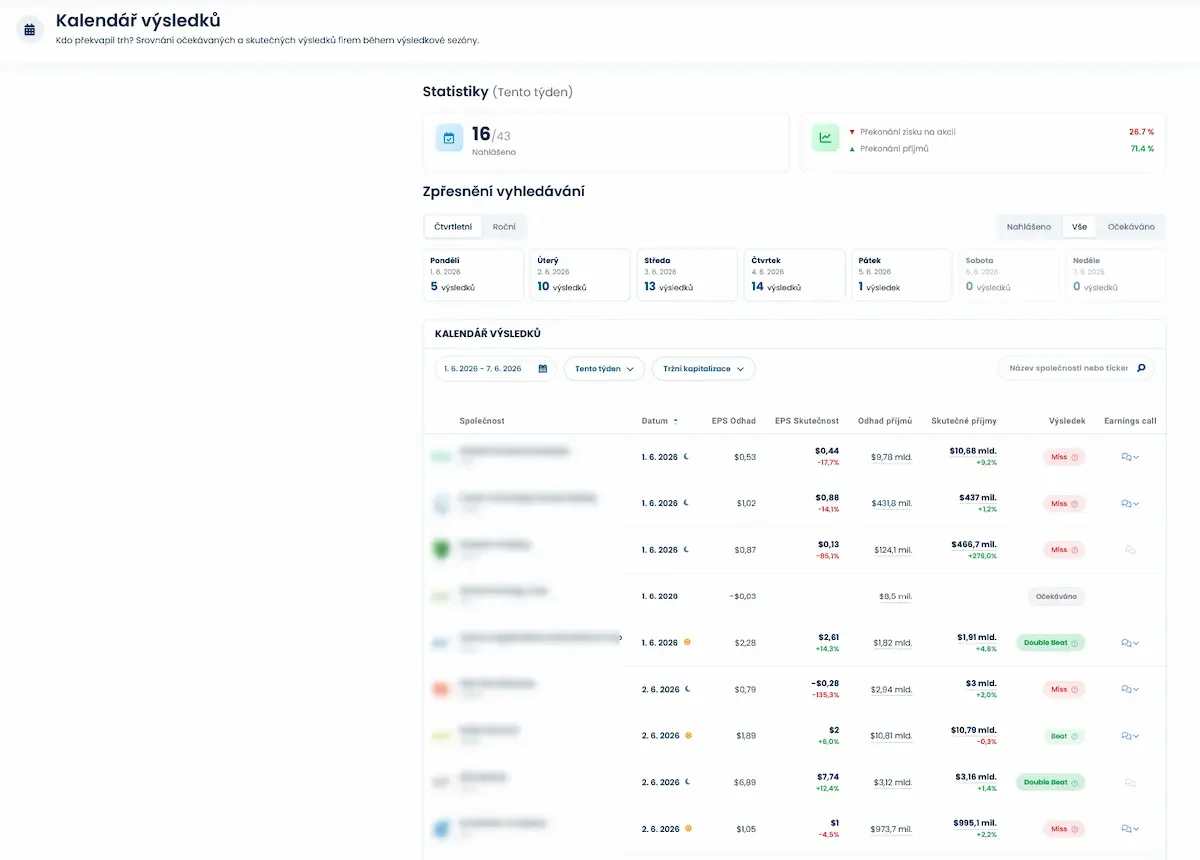Focus the Název společnosti nebo ticker search field
1200x860 pixels.
coord(1076,368)
